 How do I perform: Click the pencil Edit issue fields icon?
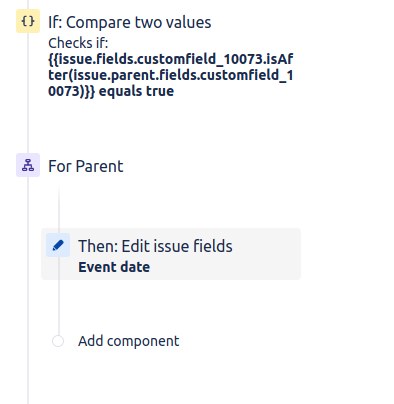[58, 245]
